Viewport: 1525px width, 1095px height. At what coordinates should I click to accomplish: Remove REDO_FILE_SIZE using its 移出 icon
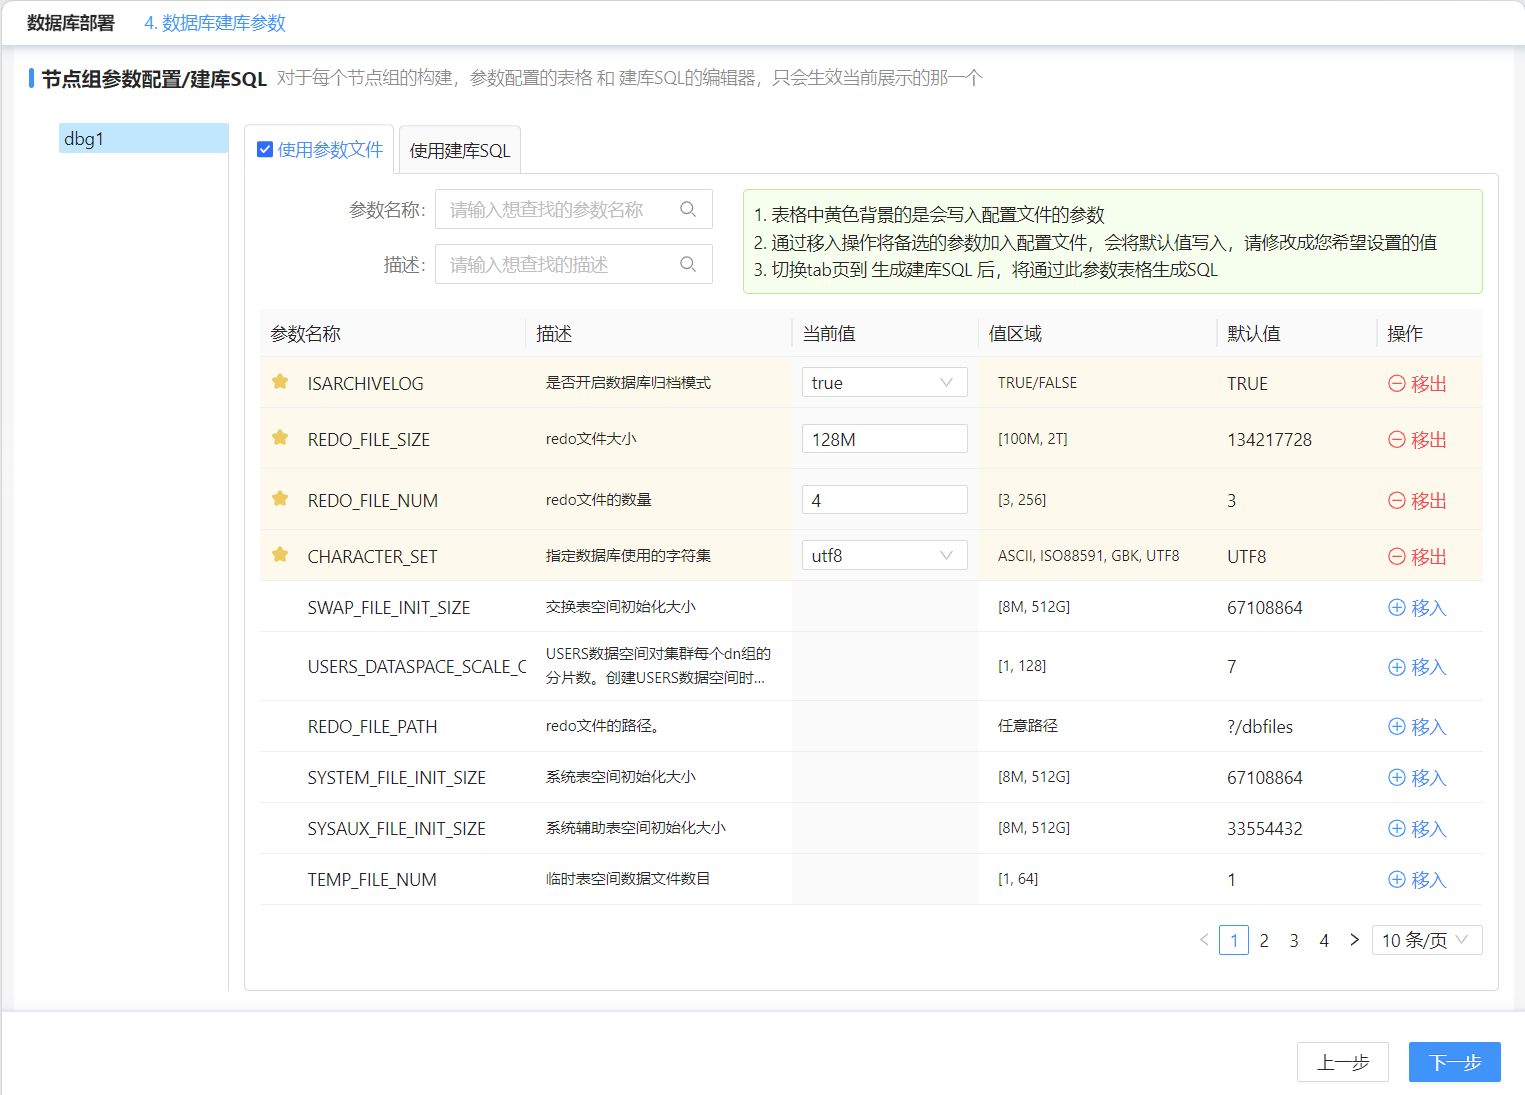(1397, 439)
